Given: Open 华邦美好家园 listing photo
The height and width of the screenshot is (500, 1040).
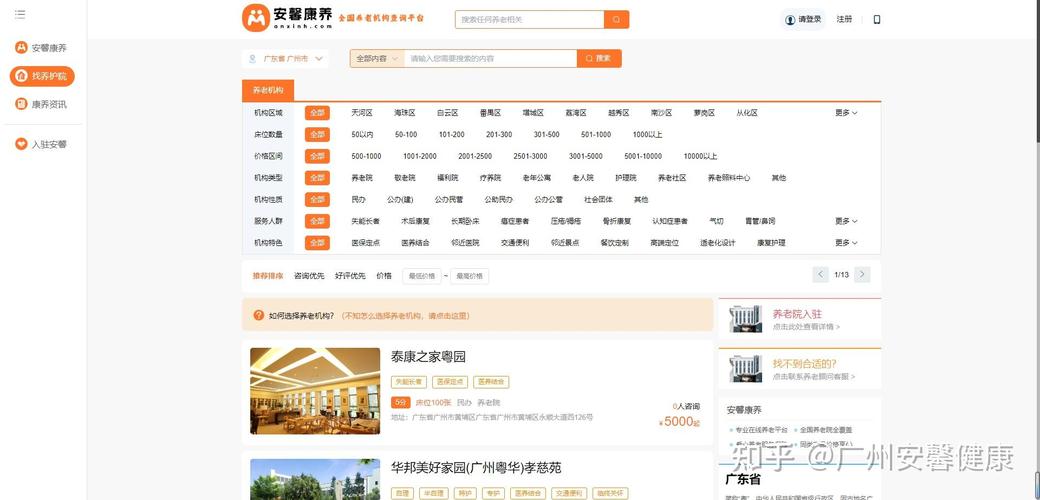Looking at the screenshot, I should pyautogui.click(x=315, y=479).
